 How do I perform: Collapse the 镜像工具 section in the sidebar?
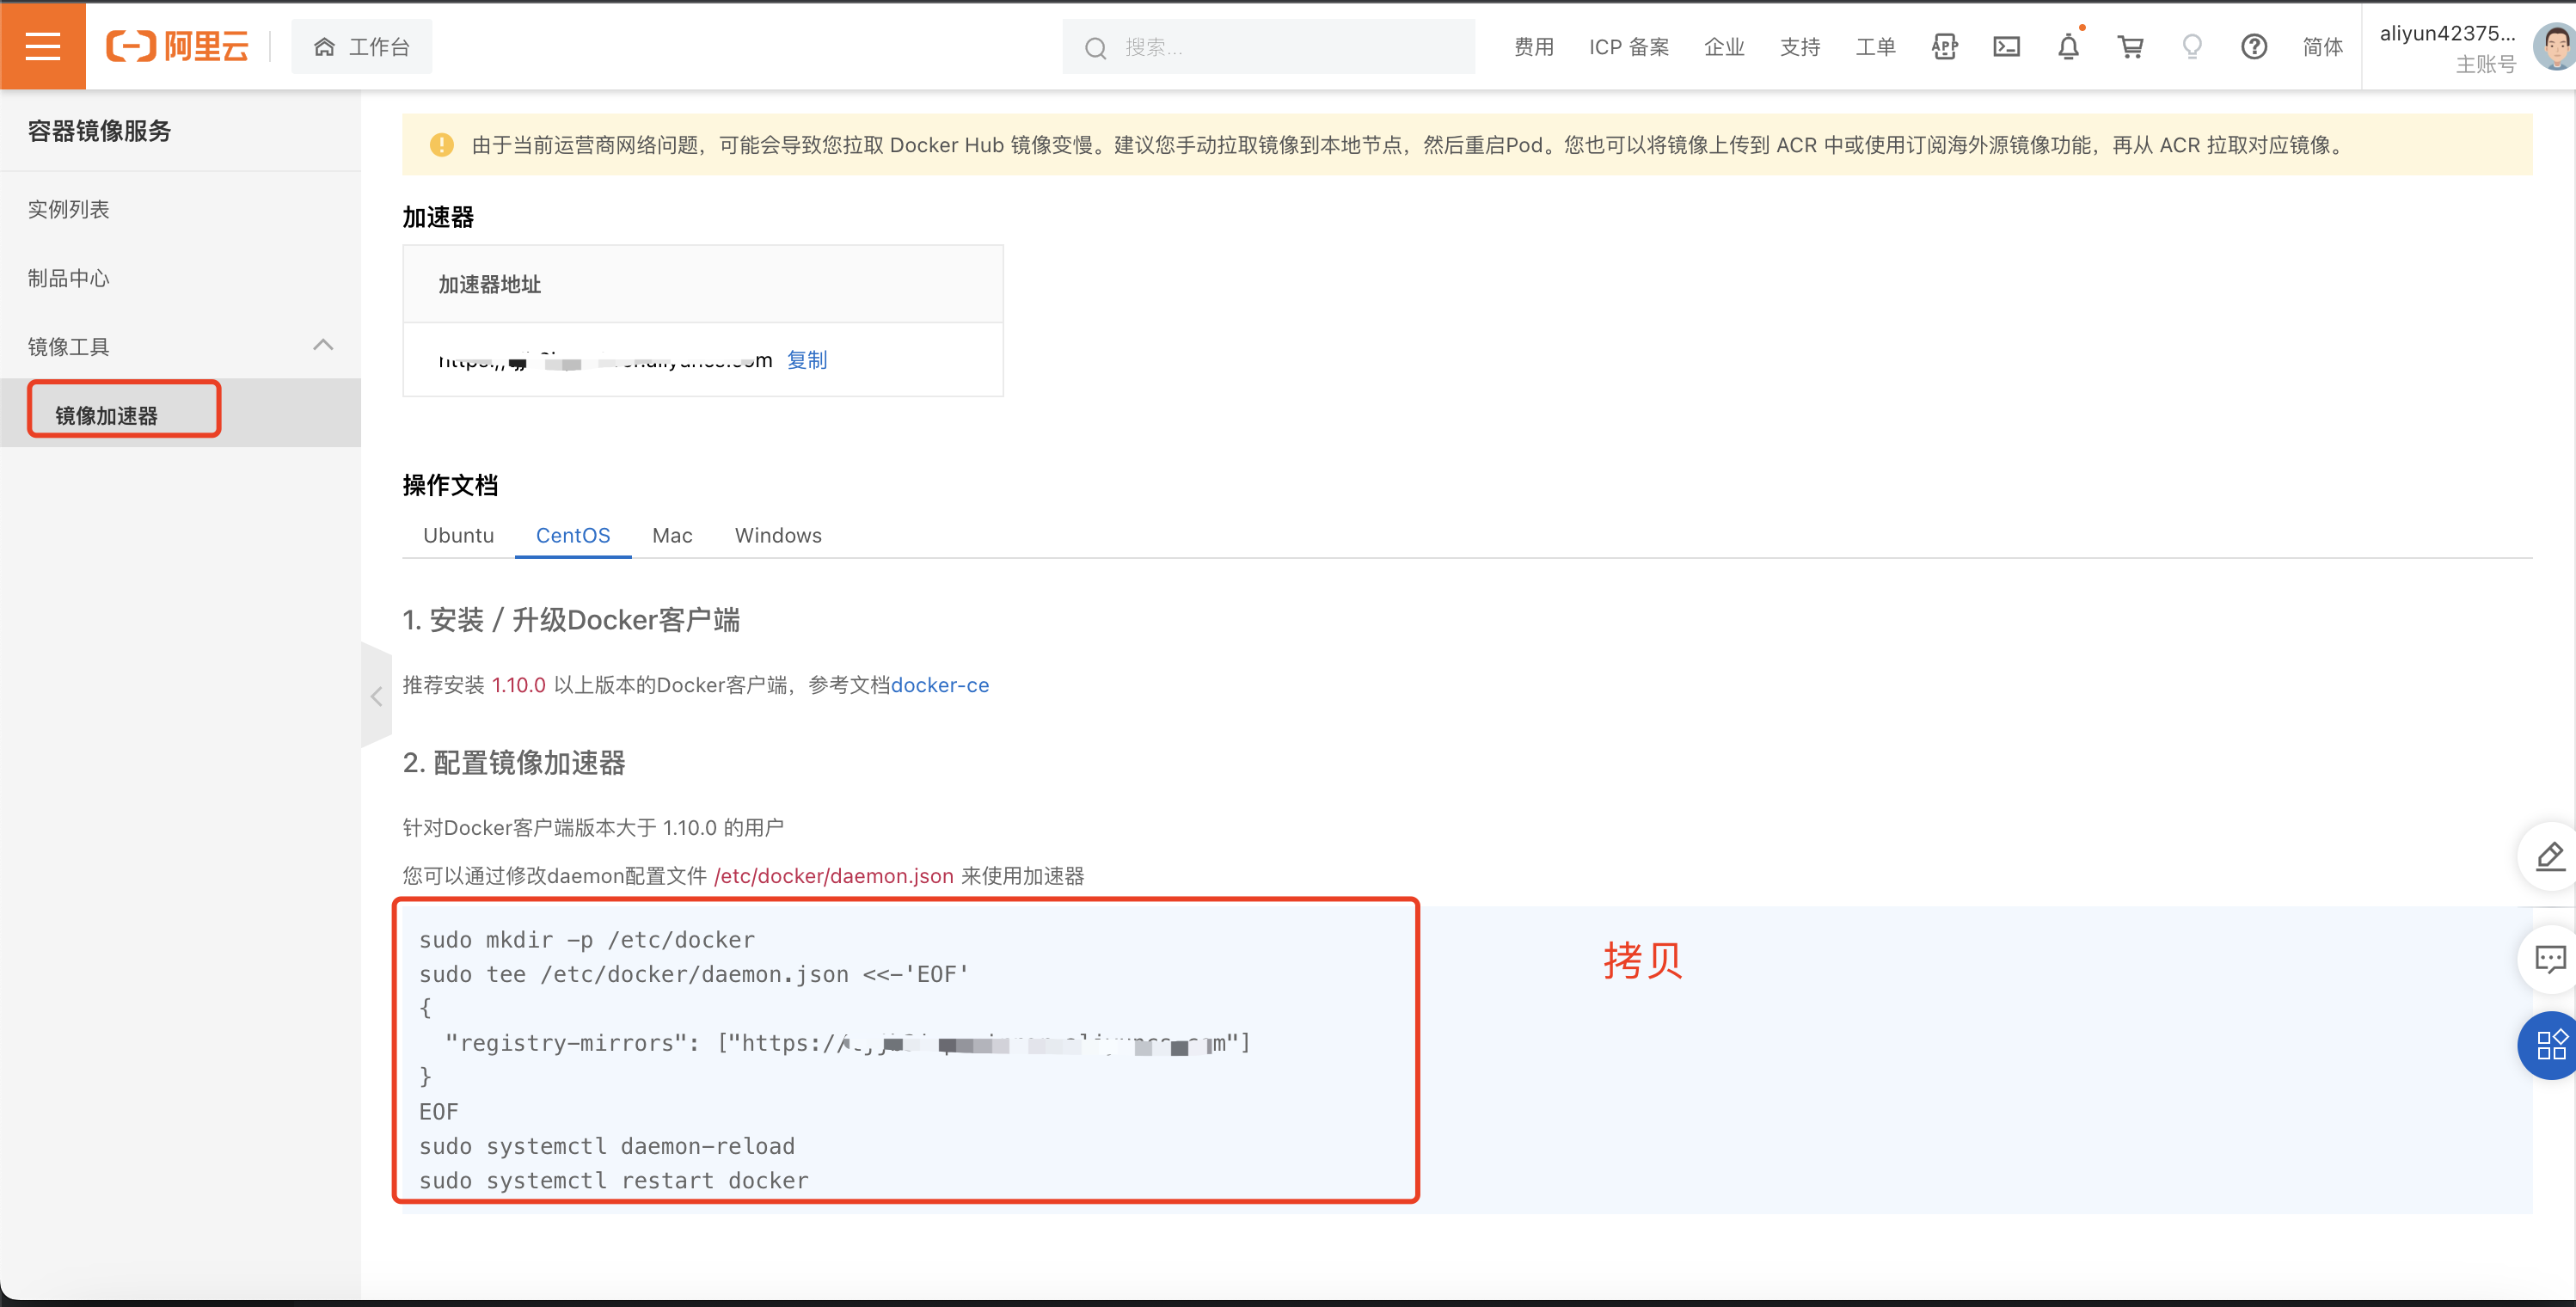pyautogui.click(x=322, y=344)
